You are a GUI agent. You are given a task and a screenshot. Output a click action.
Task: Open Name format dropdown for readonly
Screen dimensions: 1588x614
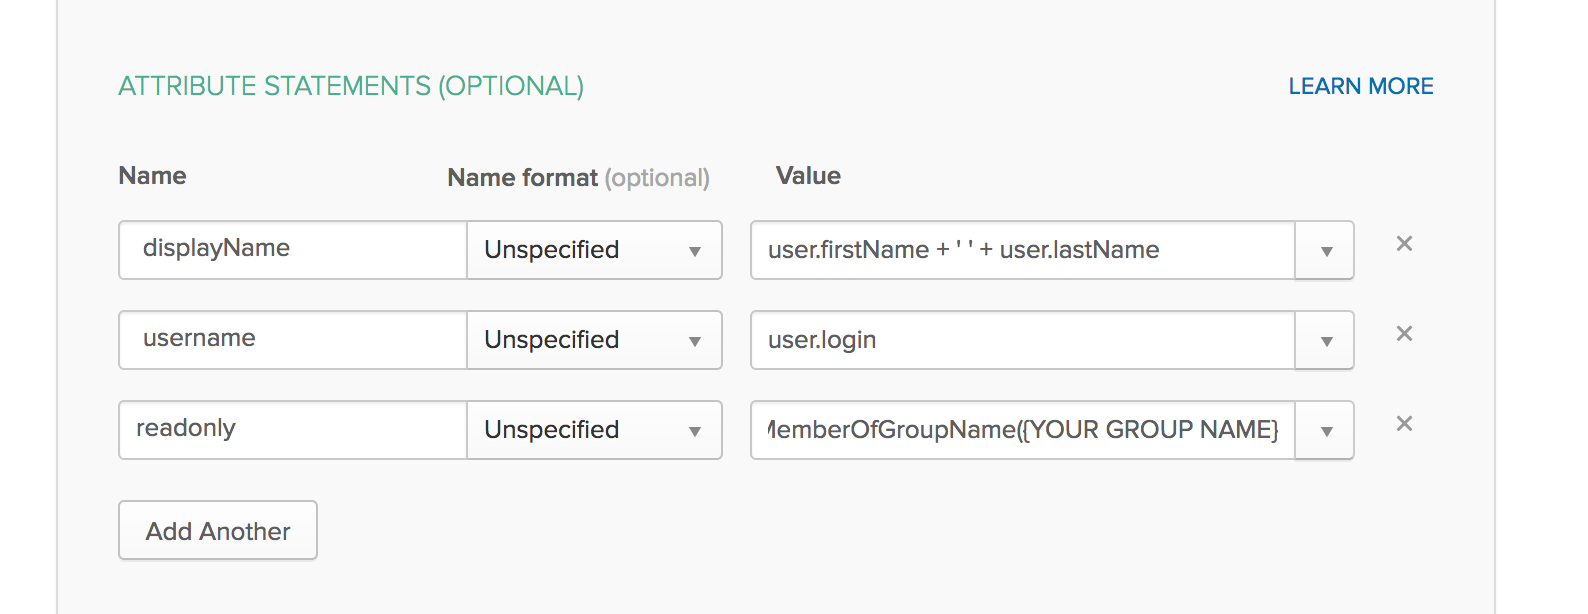pos(594,430)
